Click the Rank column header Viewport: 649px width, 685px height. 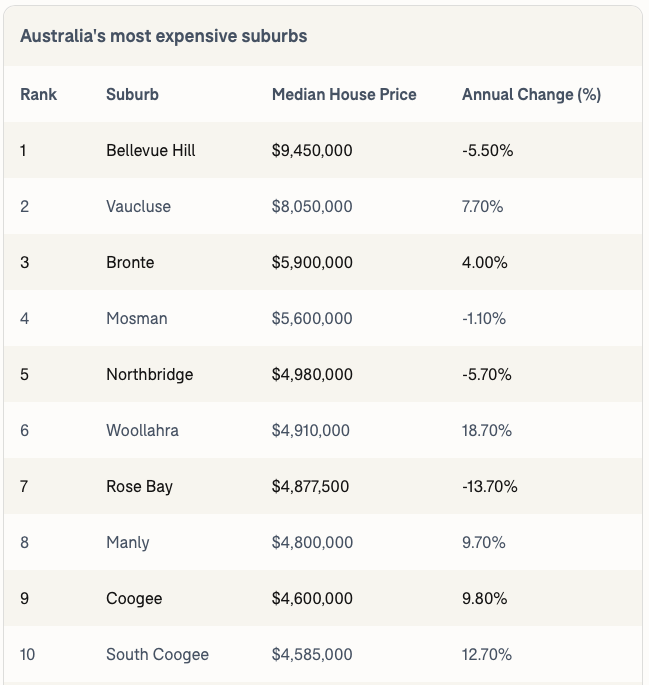pyautogui.click(x=39, y=95)
